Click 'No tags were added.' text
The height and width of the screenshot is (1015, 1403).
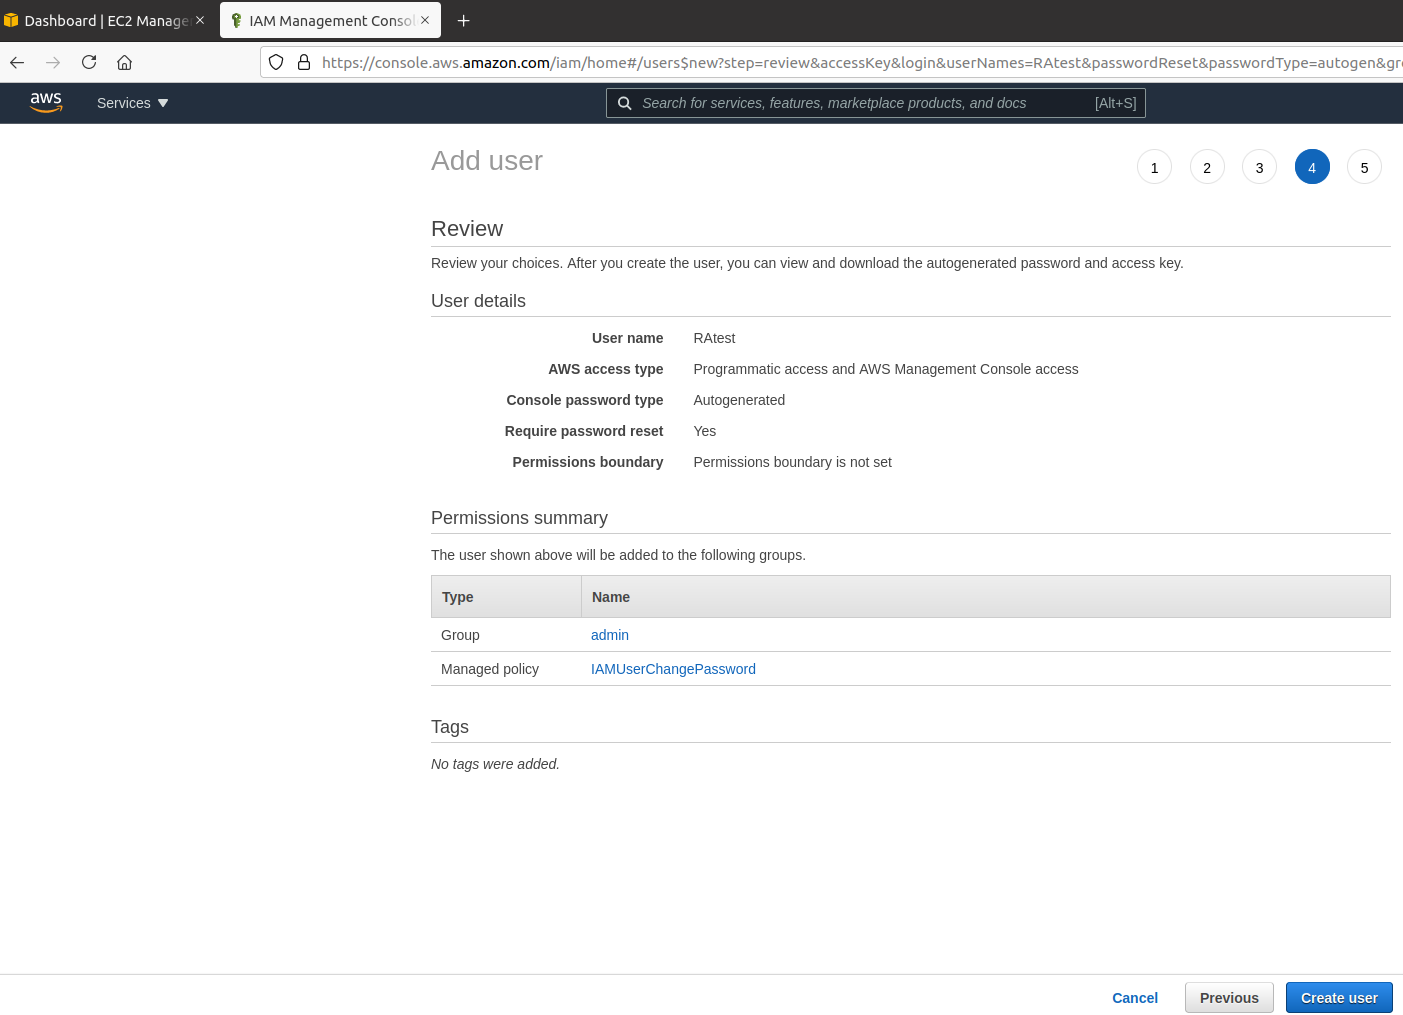point(495,764)
